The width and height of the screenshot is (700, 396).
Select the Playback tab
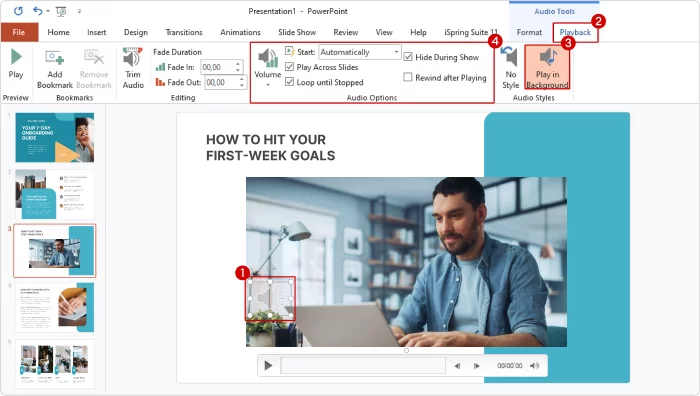(575, 32)
